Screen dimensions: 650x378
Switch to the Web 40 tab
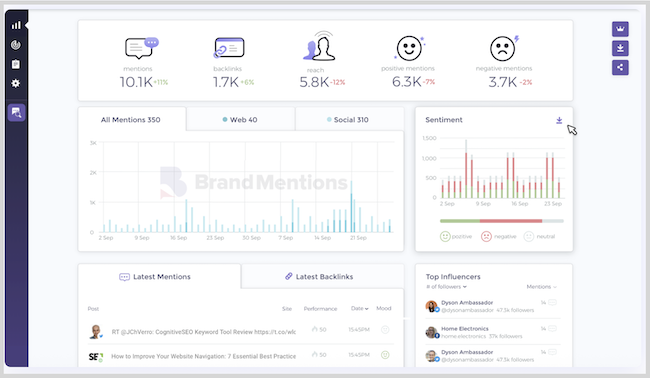coord(240,119)
